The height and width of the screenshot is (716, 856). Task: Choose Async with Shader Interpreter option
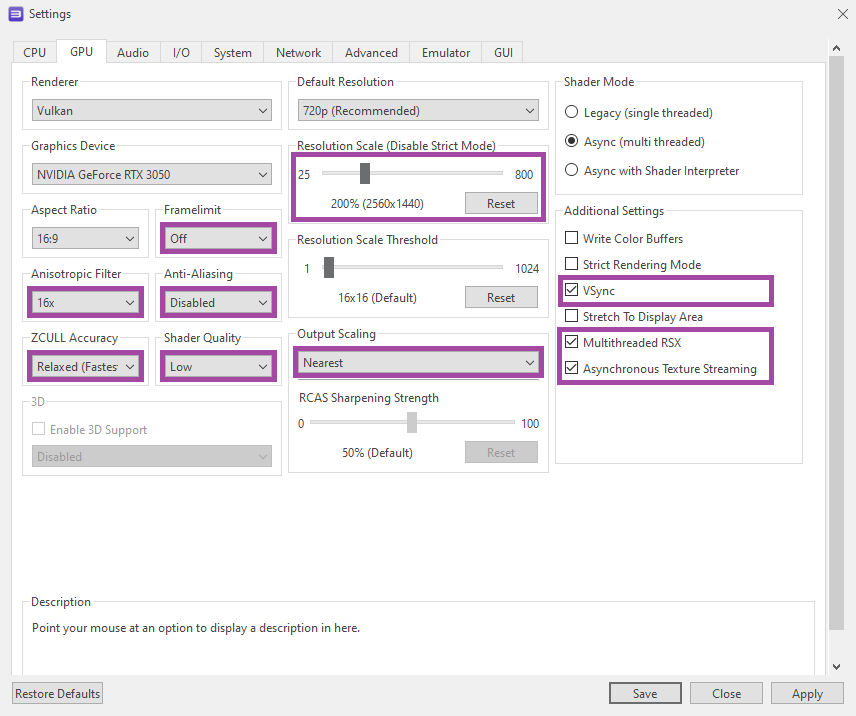pos(572,171)
